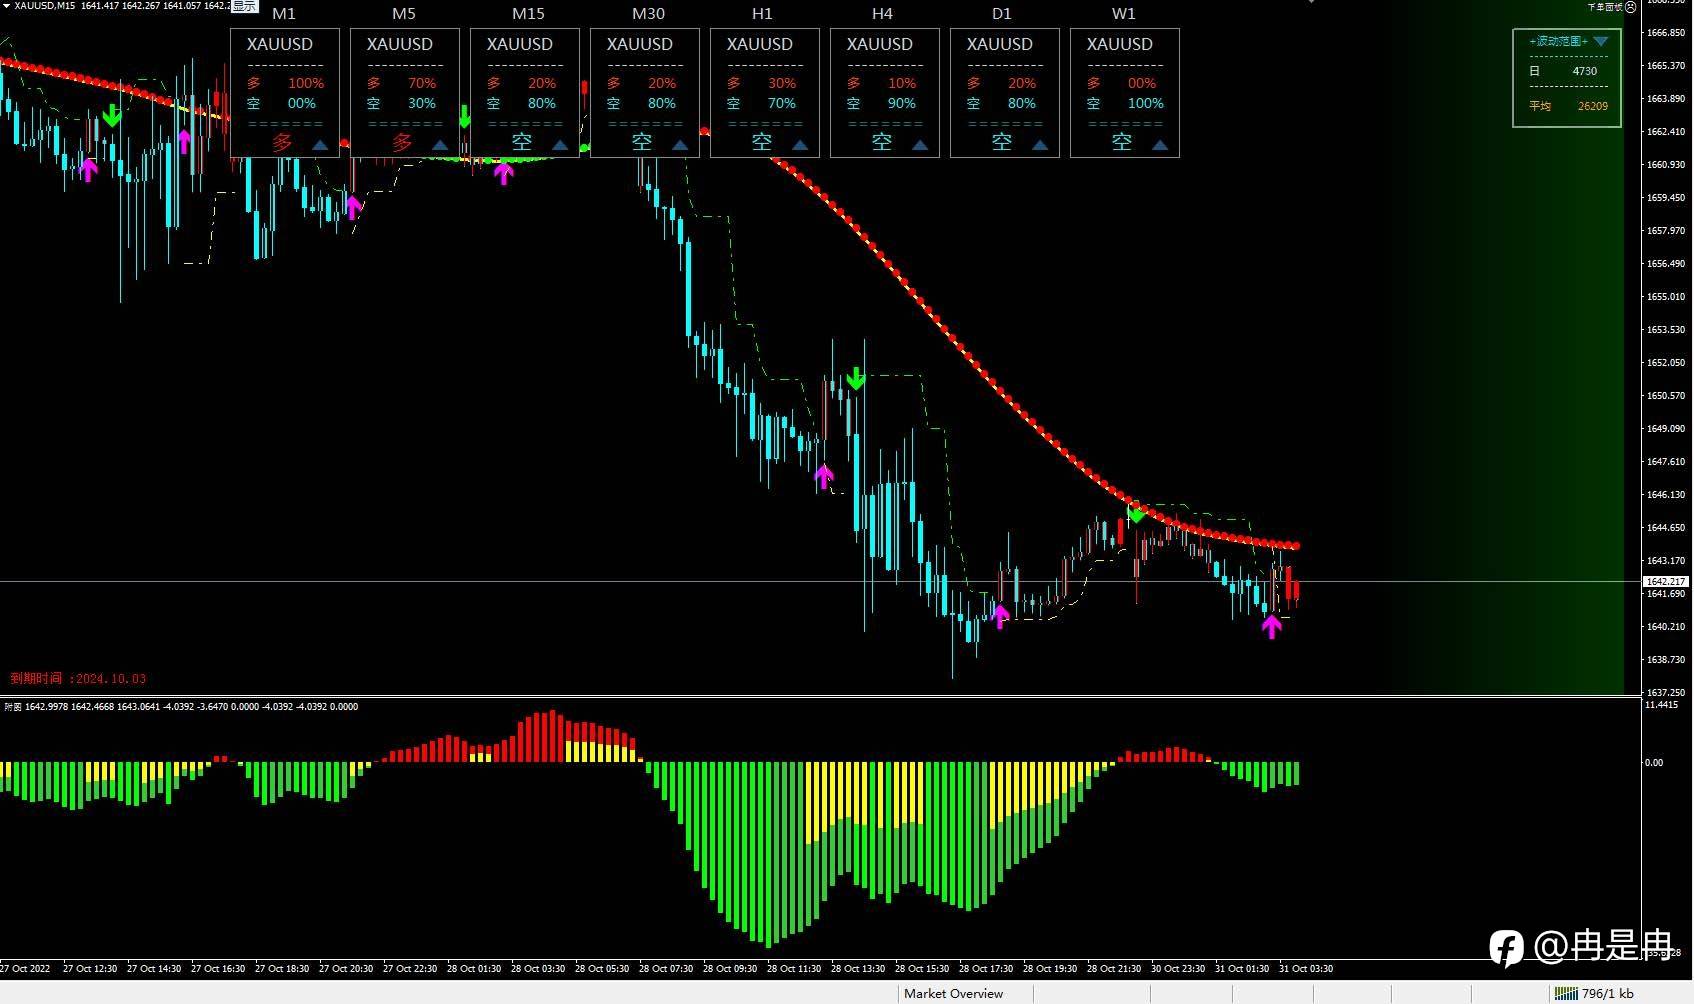This screenshot has width=1694, height=1004.
Task: Click the 31 Oct 03:30 time axis label
Action: tap(1306, 968)
